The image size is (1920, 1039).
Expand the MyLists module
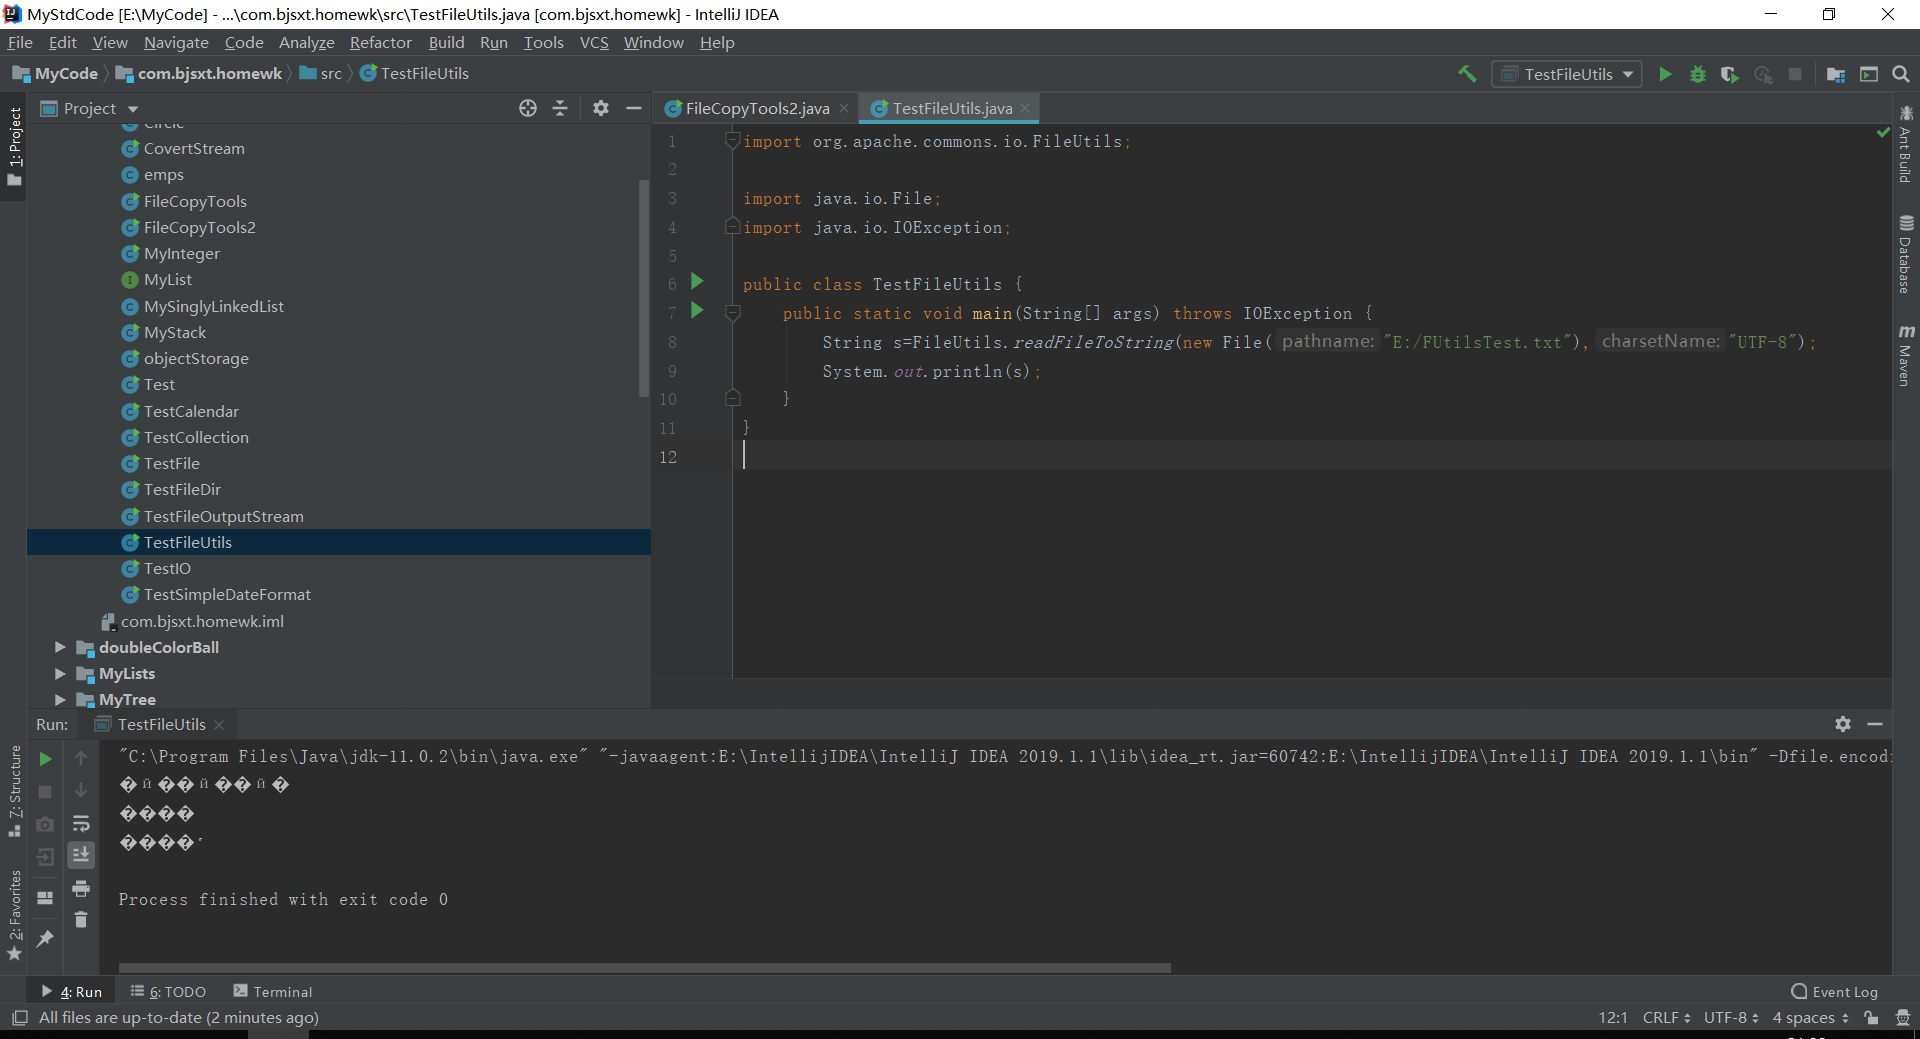point(60,674)
